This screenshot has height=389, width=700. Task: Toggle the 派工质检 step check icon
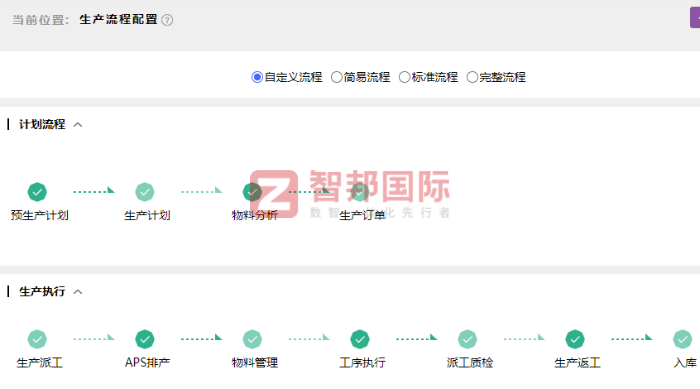[467, 339]
